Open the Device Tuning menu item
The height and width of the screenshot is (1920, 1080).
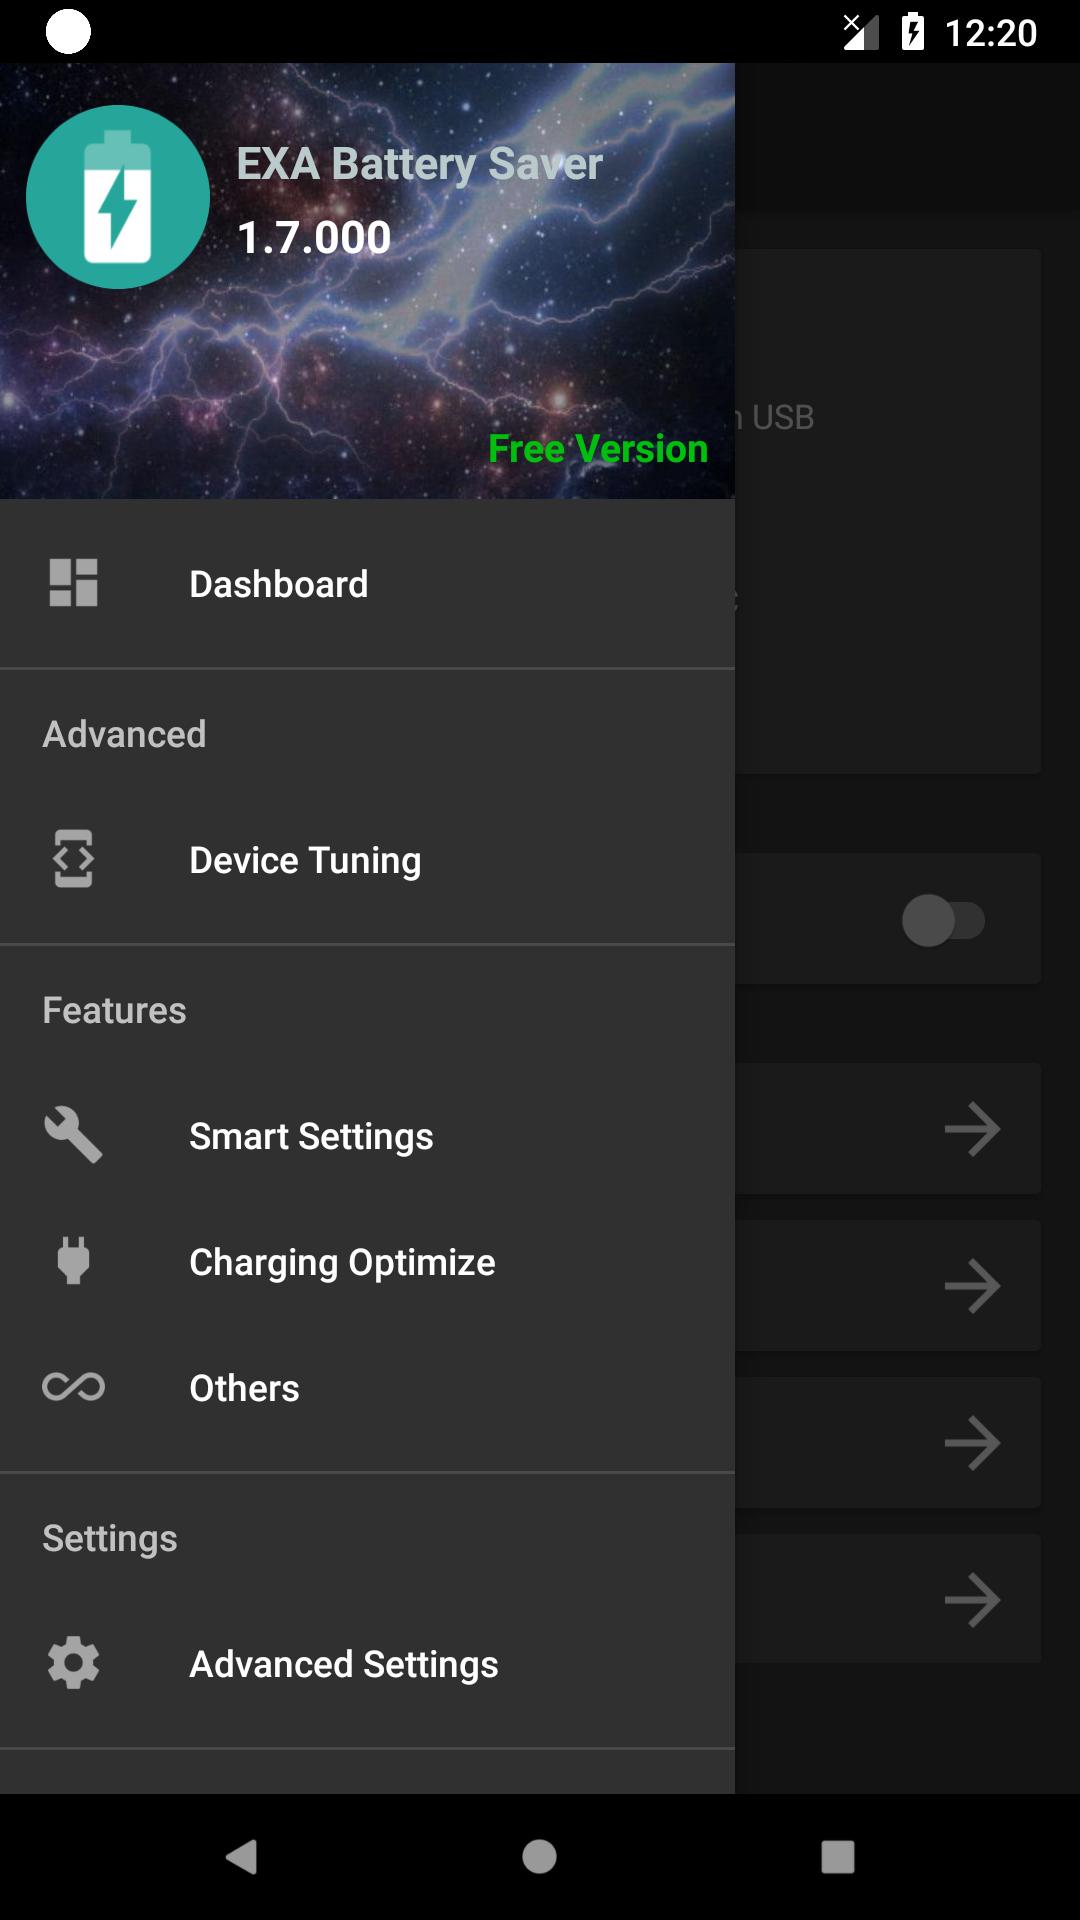[x=367, y=860]
